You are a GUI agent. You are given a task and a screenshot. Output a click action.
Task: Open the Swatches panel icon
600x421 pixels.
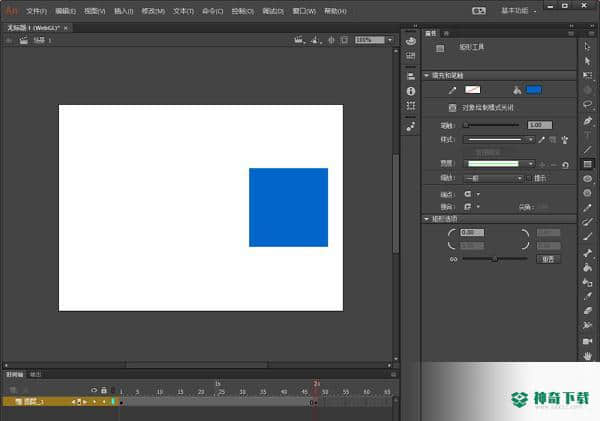tap(411, 56)
